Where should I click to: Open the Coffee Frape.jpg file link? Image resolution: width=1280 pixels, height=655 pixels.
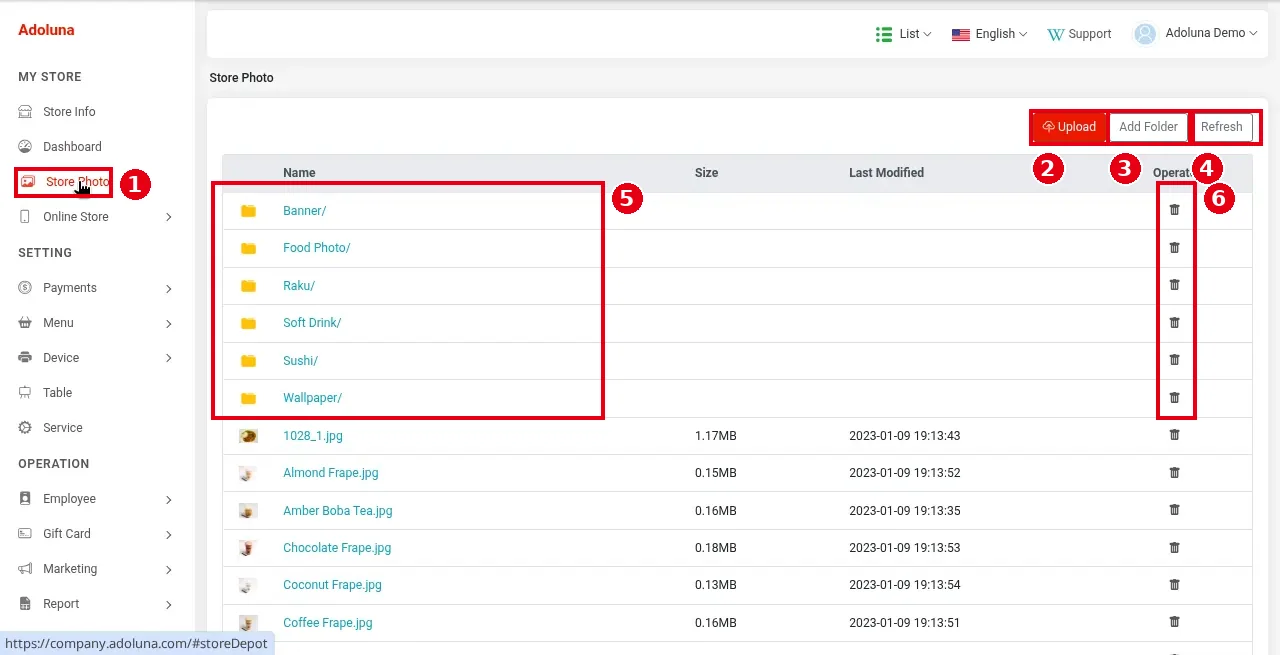pyautogui.click(x=328, y=623)
